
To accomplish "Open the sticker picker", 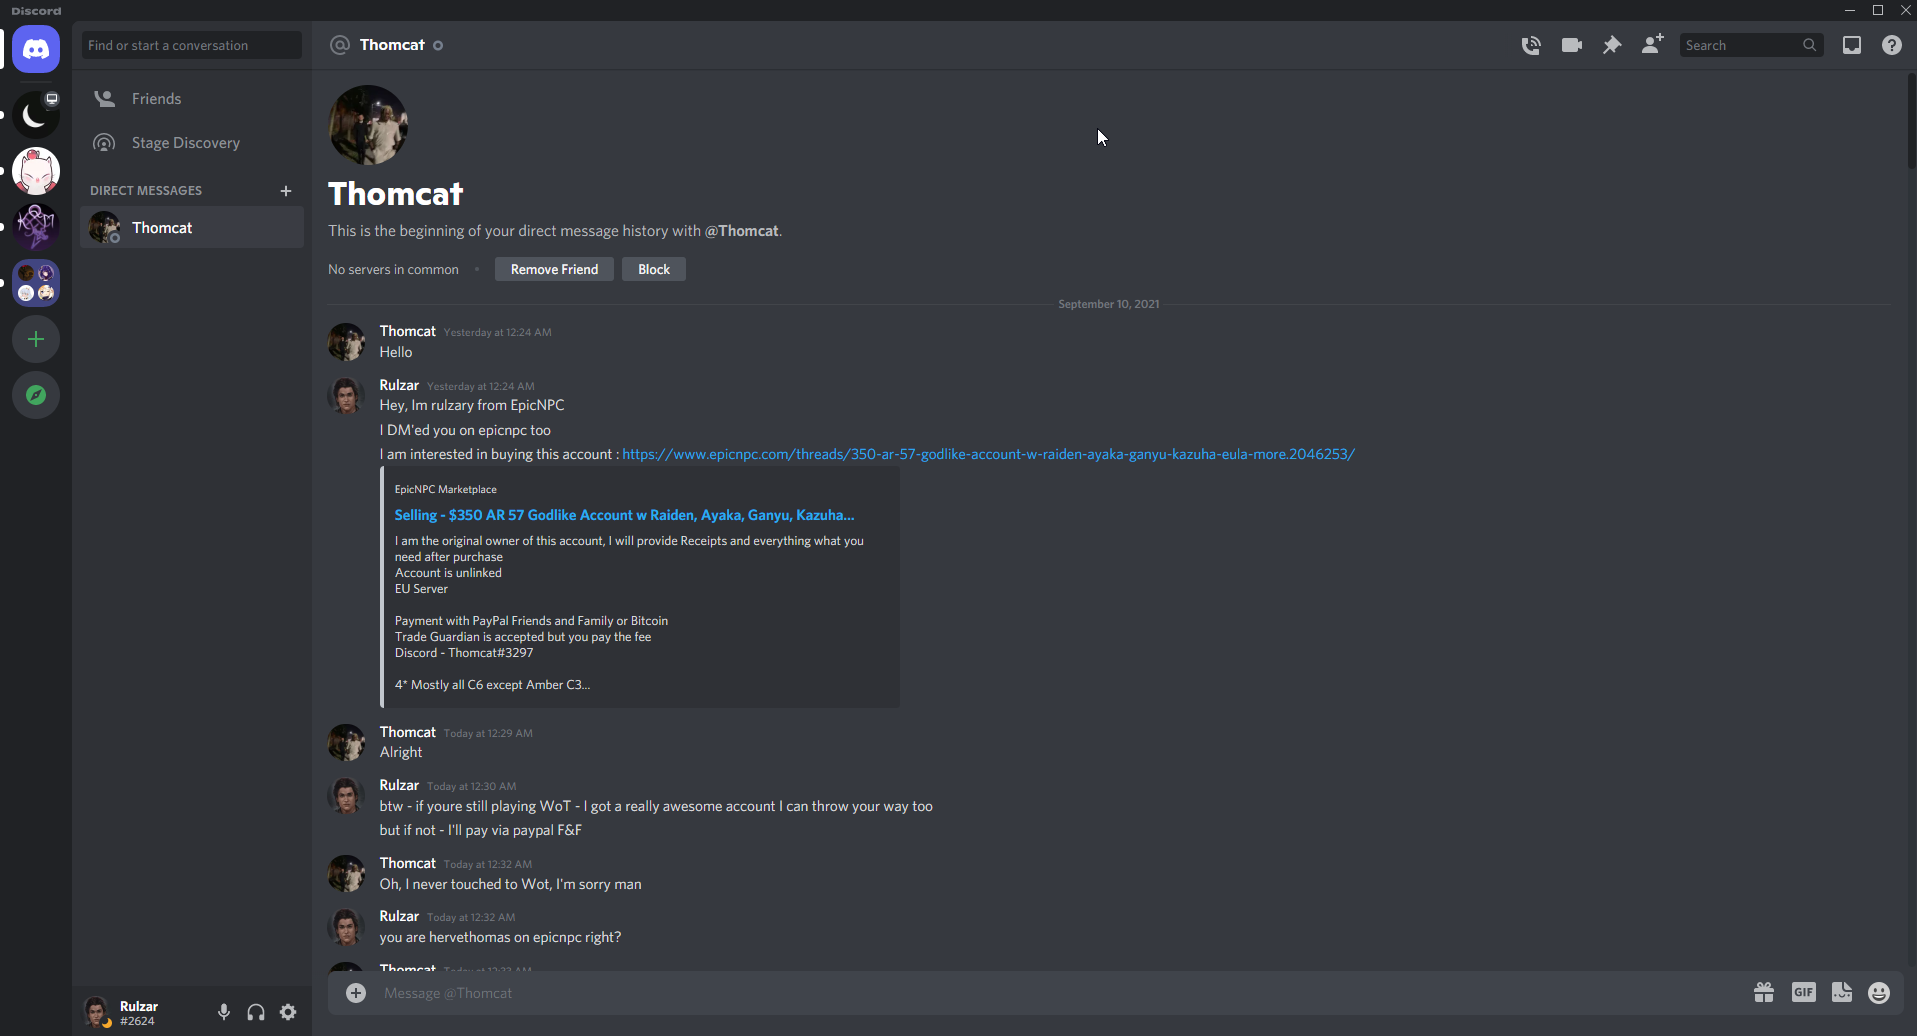I will coord(1842,992).
